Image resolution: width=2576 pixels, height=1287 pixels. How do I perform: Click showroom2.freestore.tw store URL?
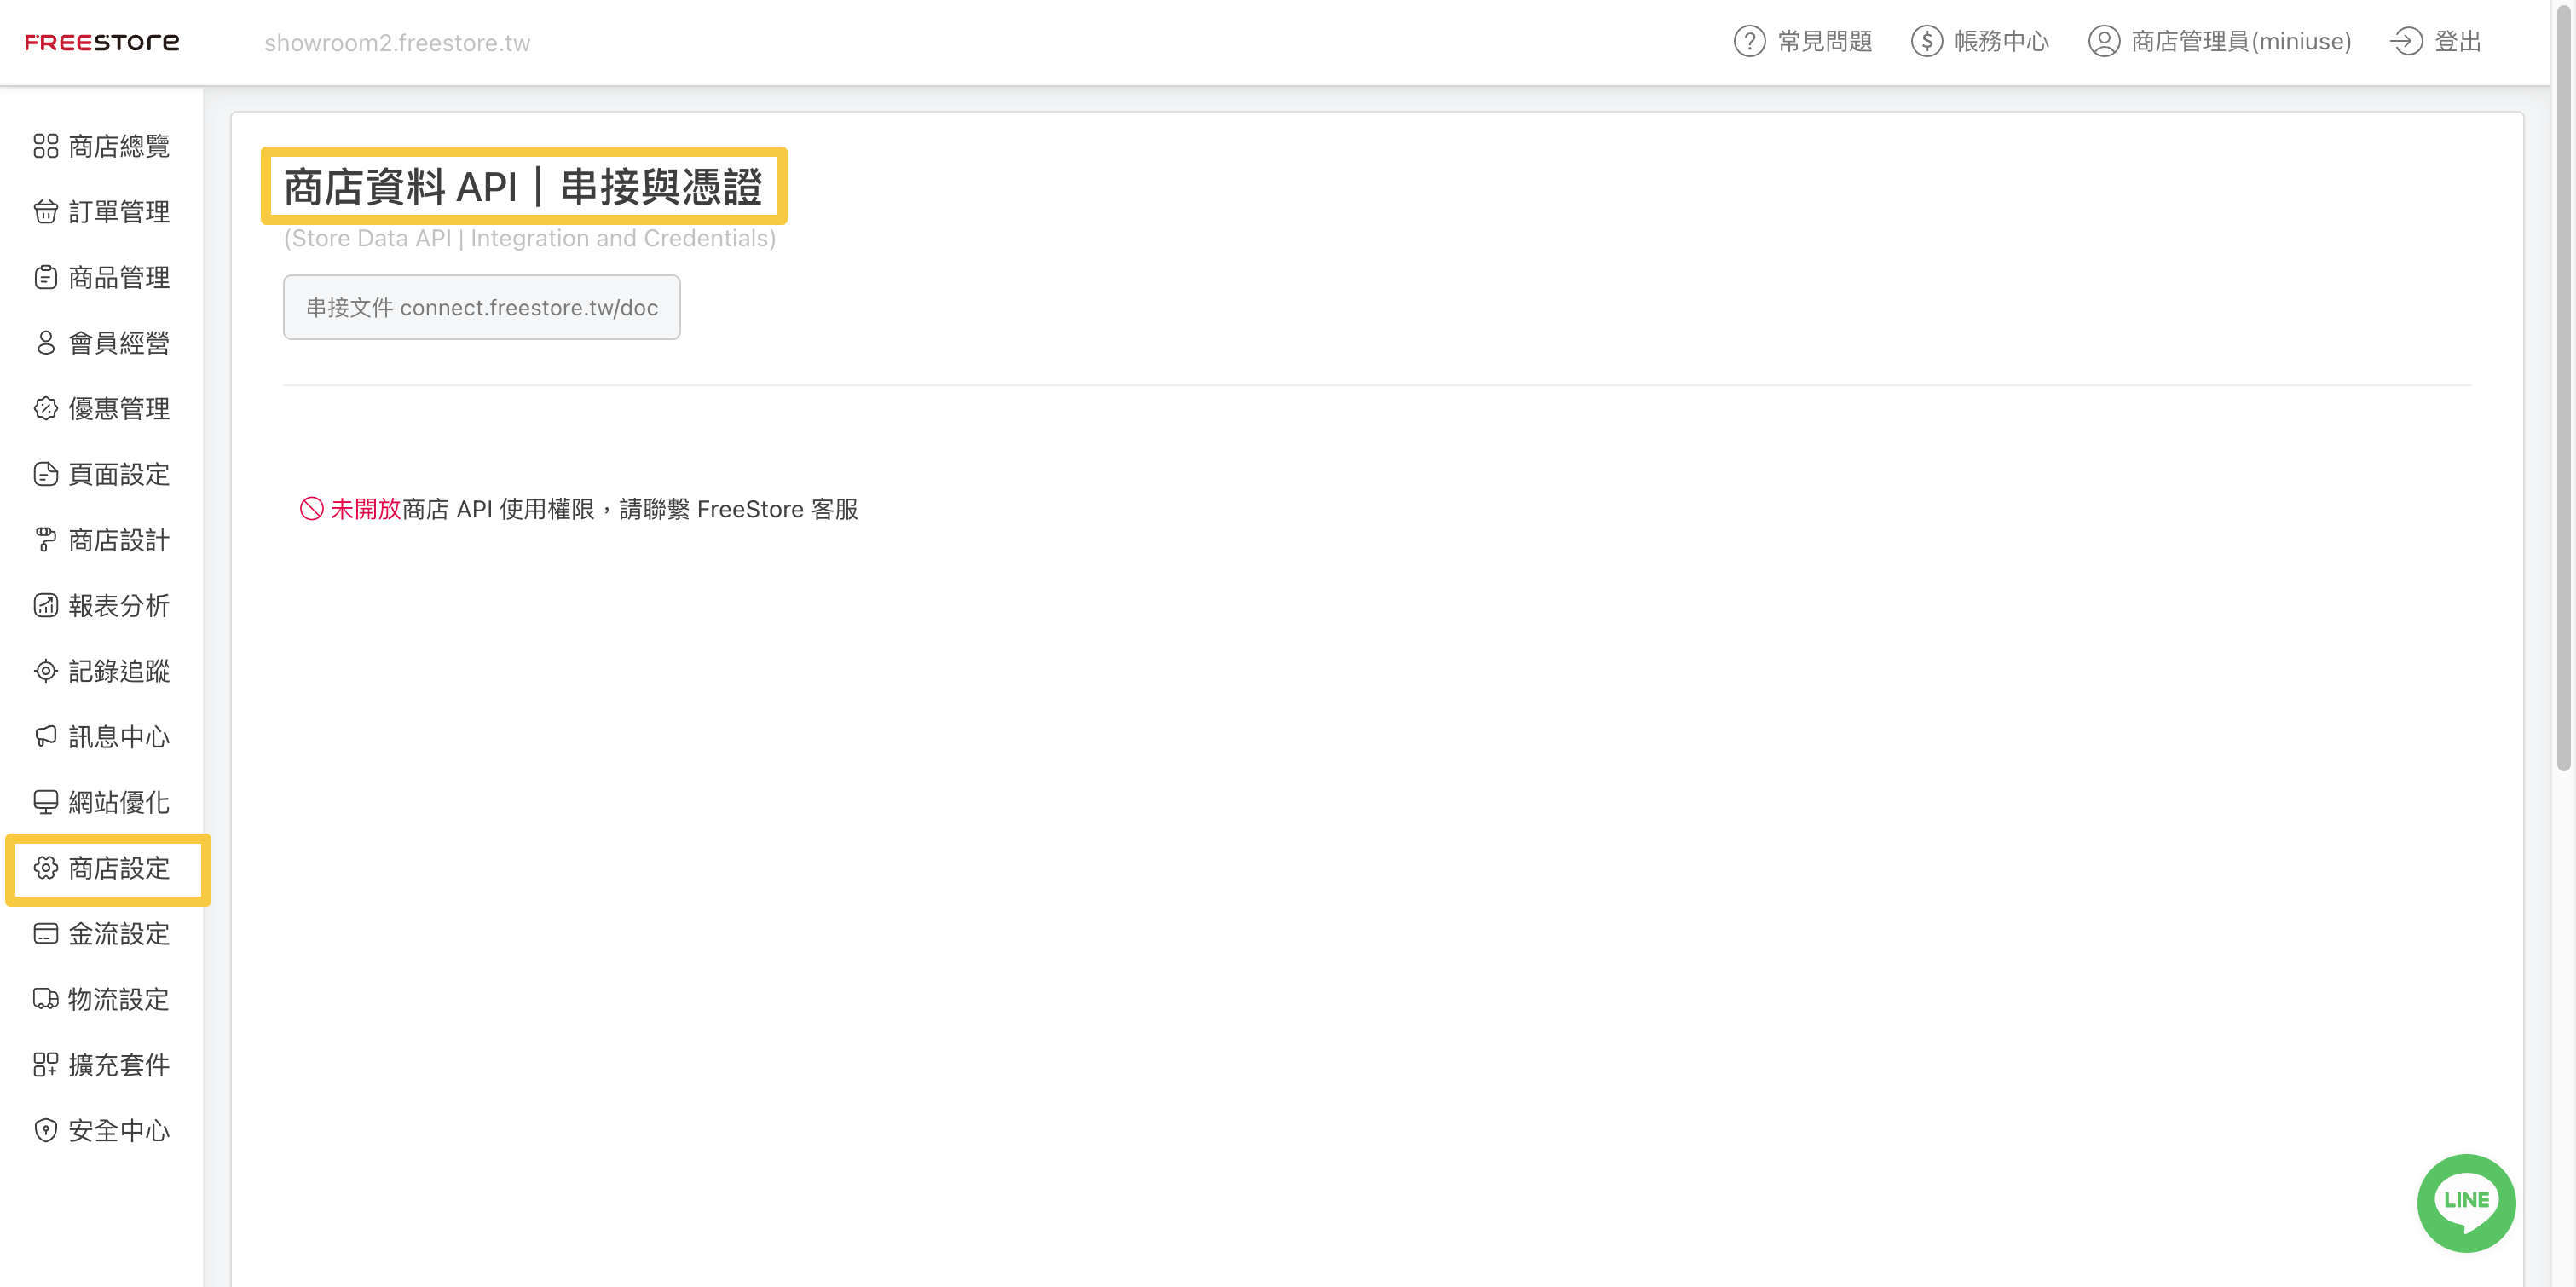[397, 43]
